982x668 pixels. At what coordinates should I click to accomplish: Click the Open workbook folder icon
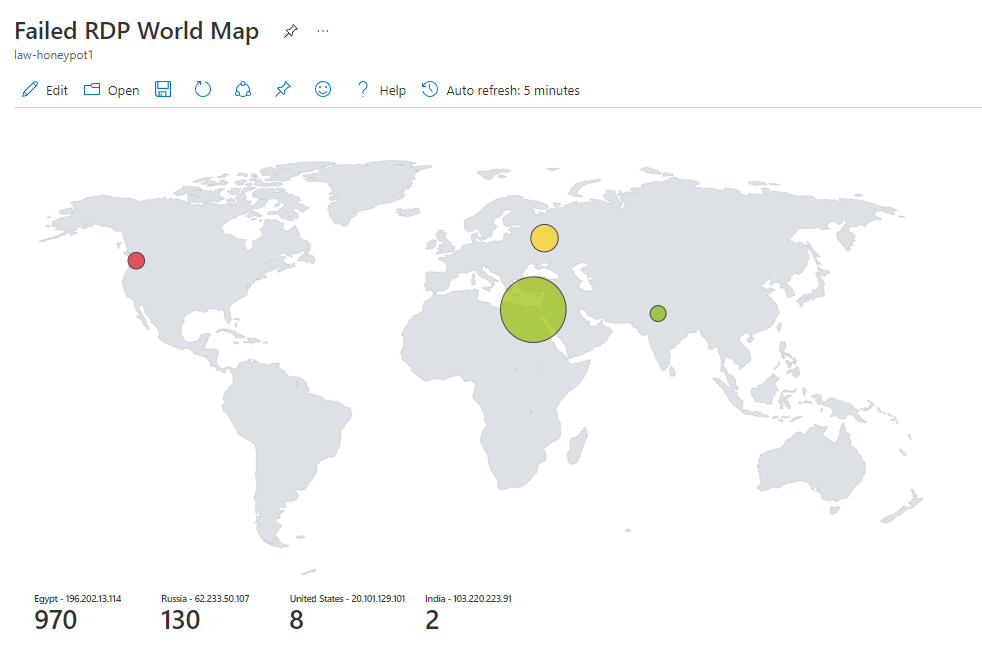pos(90,89)
